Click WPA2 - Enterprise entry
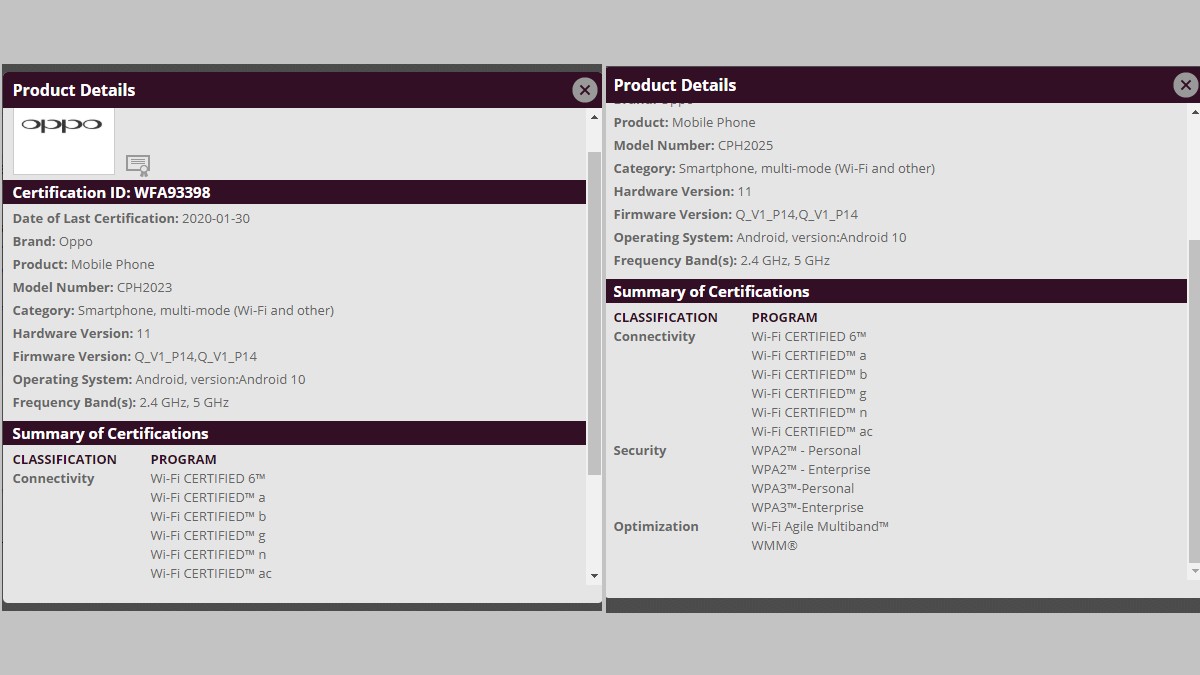 (811, 469)
